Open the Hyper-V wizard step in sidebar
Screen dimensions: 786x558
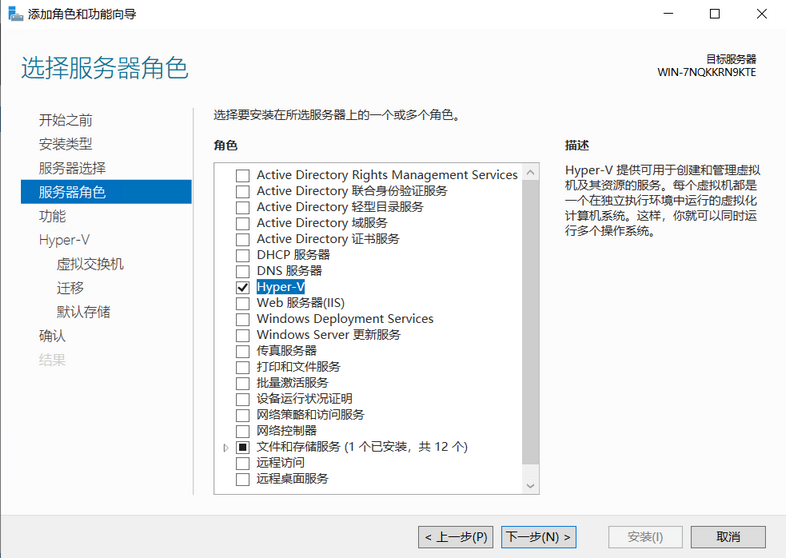64,240
